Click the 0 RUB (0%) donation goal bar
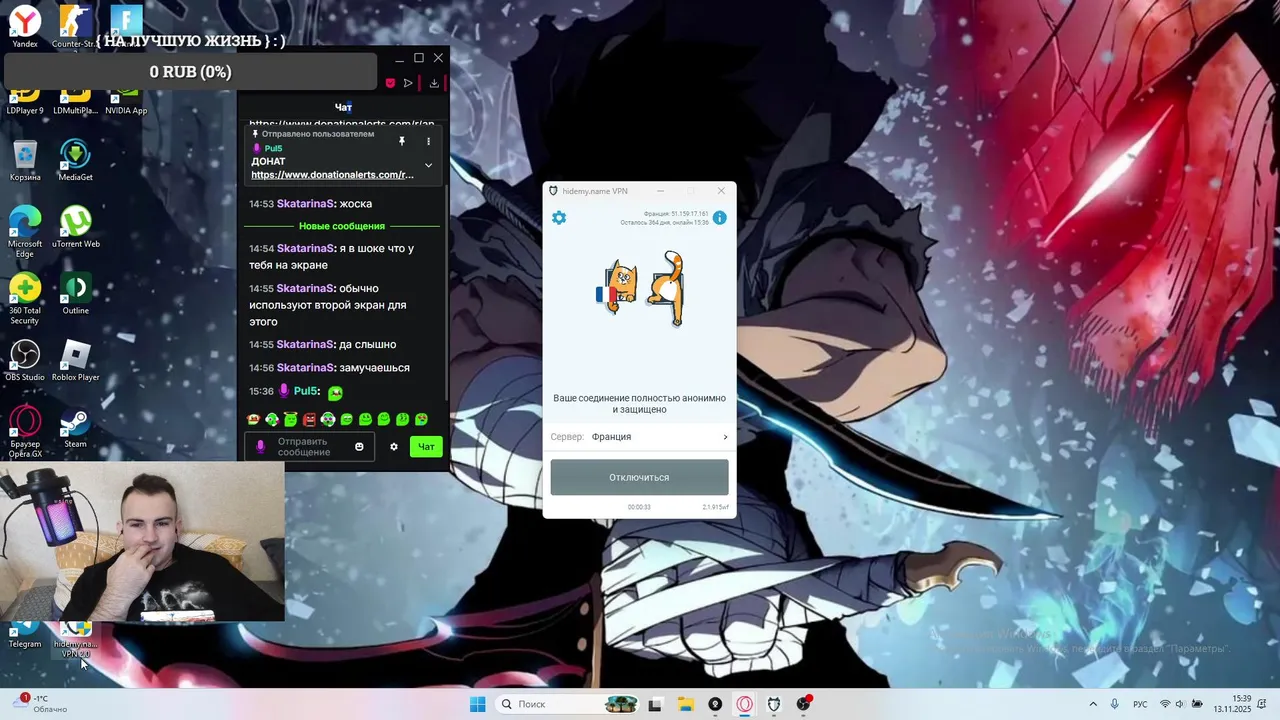1280x720 pixels. tap(190, 72)
